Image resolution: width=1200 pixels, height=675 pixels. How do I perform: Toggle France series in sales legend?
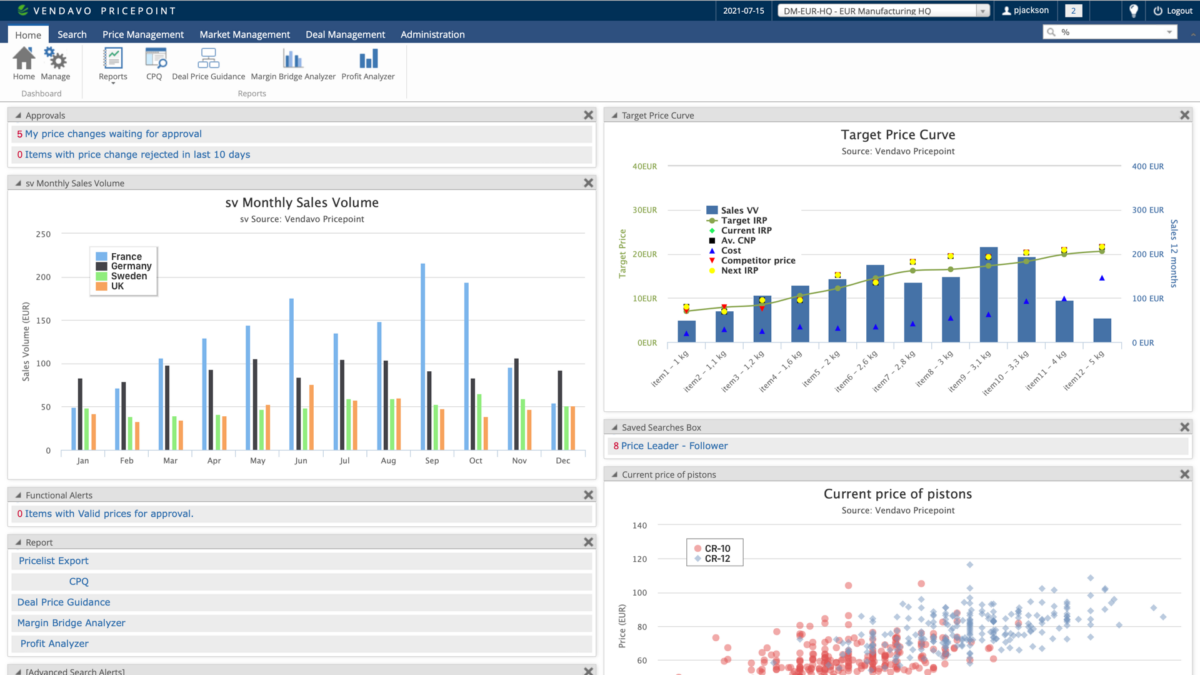(x=125, y=257)
